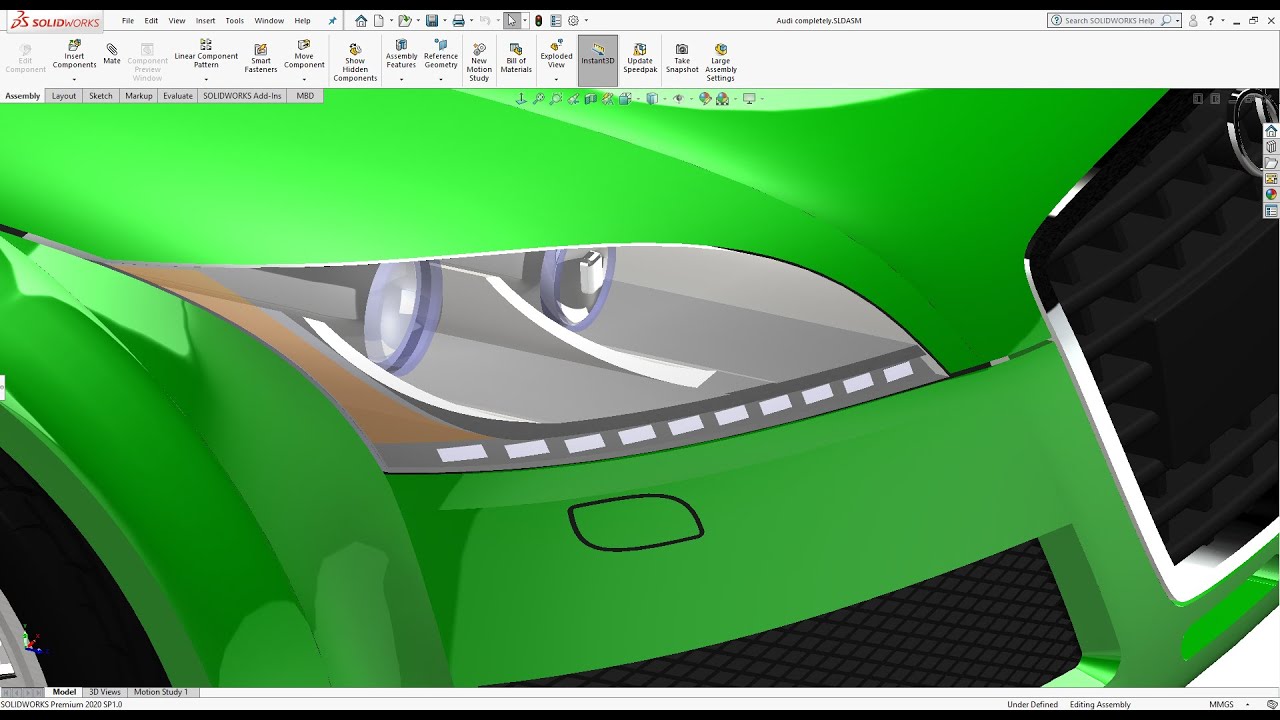Open SOLIDWORKS Resources in the task pane
This screenshot has height=720, width=1280.
1271,131
